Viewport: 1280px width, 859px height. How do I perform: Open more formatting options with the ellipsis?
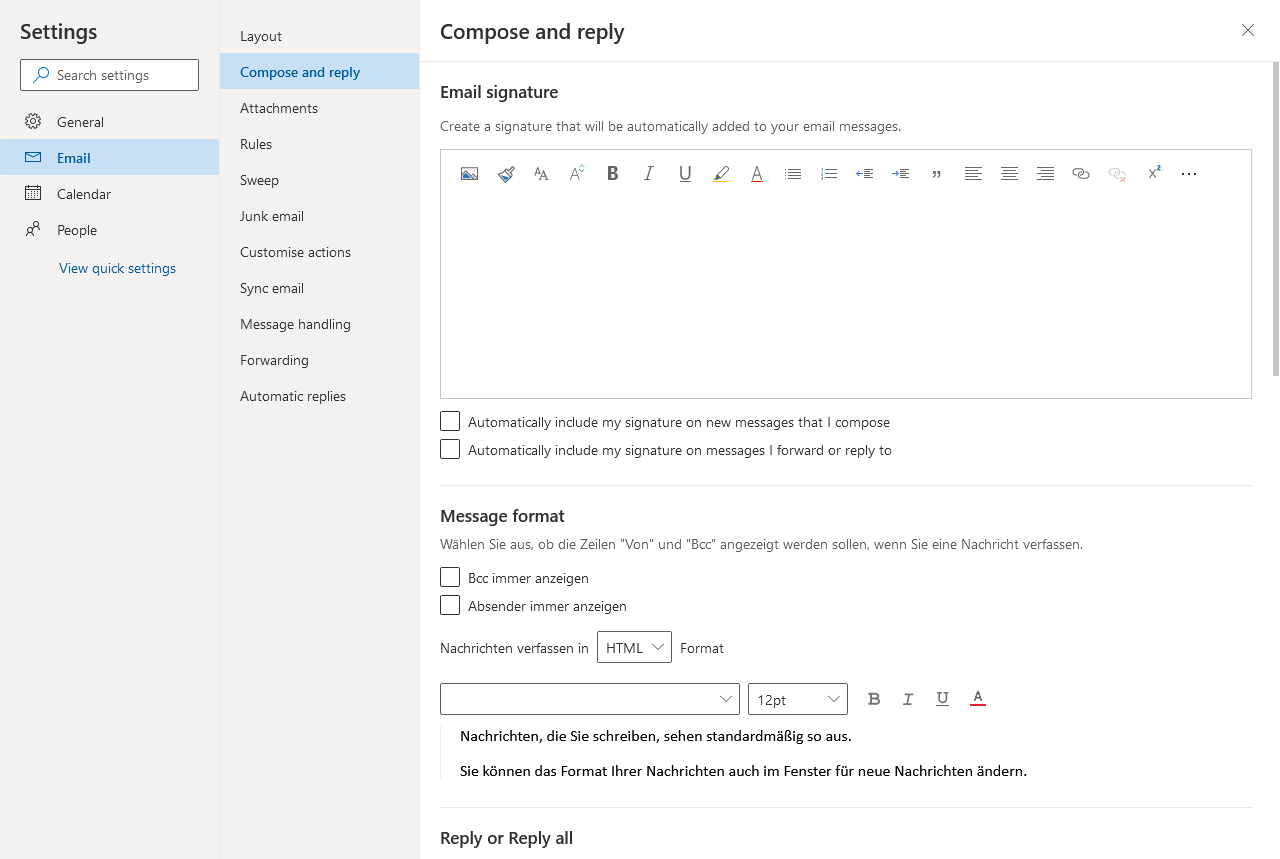1189,173
